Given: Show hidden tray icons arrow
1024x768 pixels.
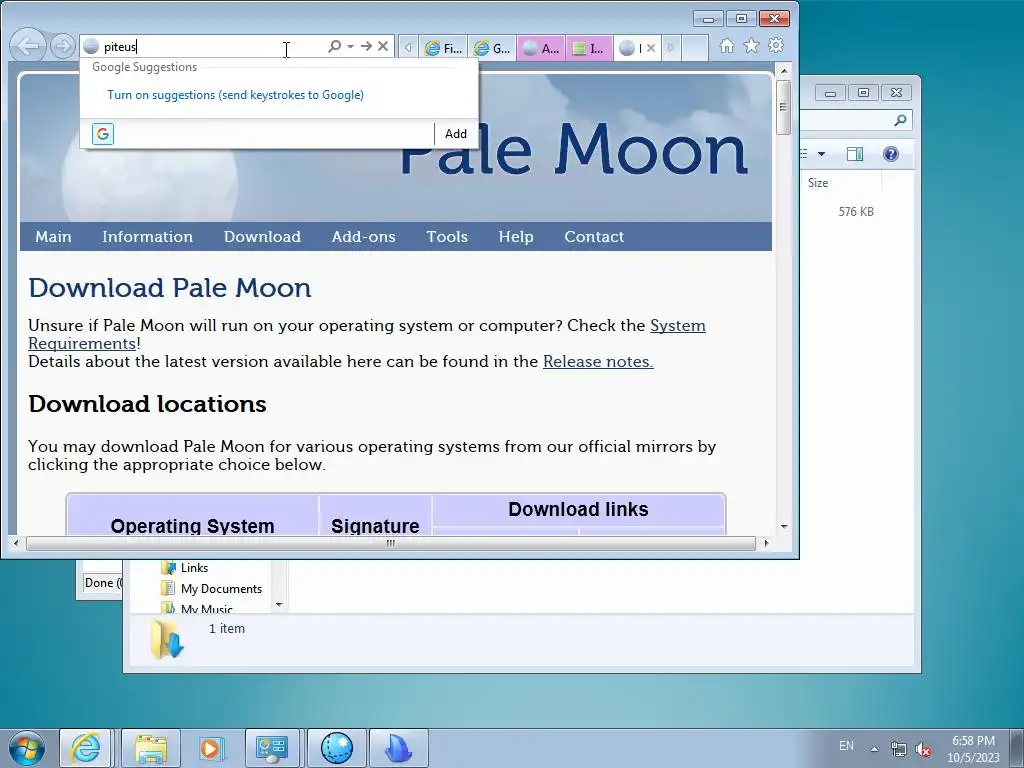Looking at the screenshot, I should 874,748.
